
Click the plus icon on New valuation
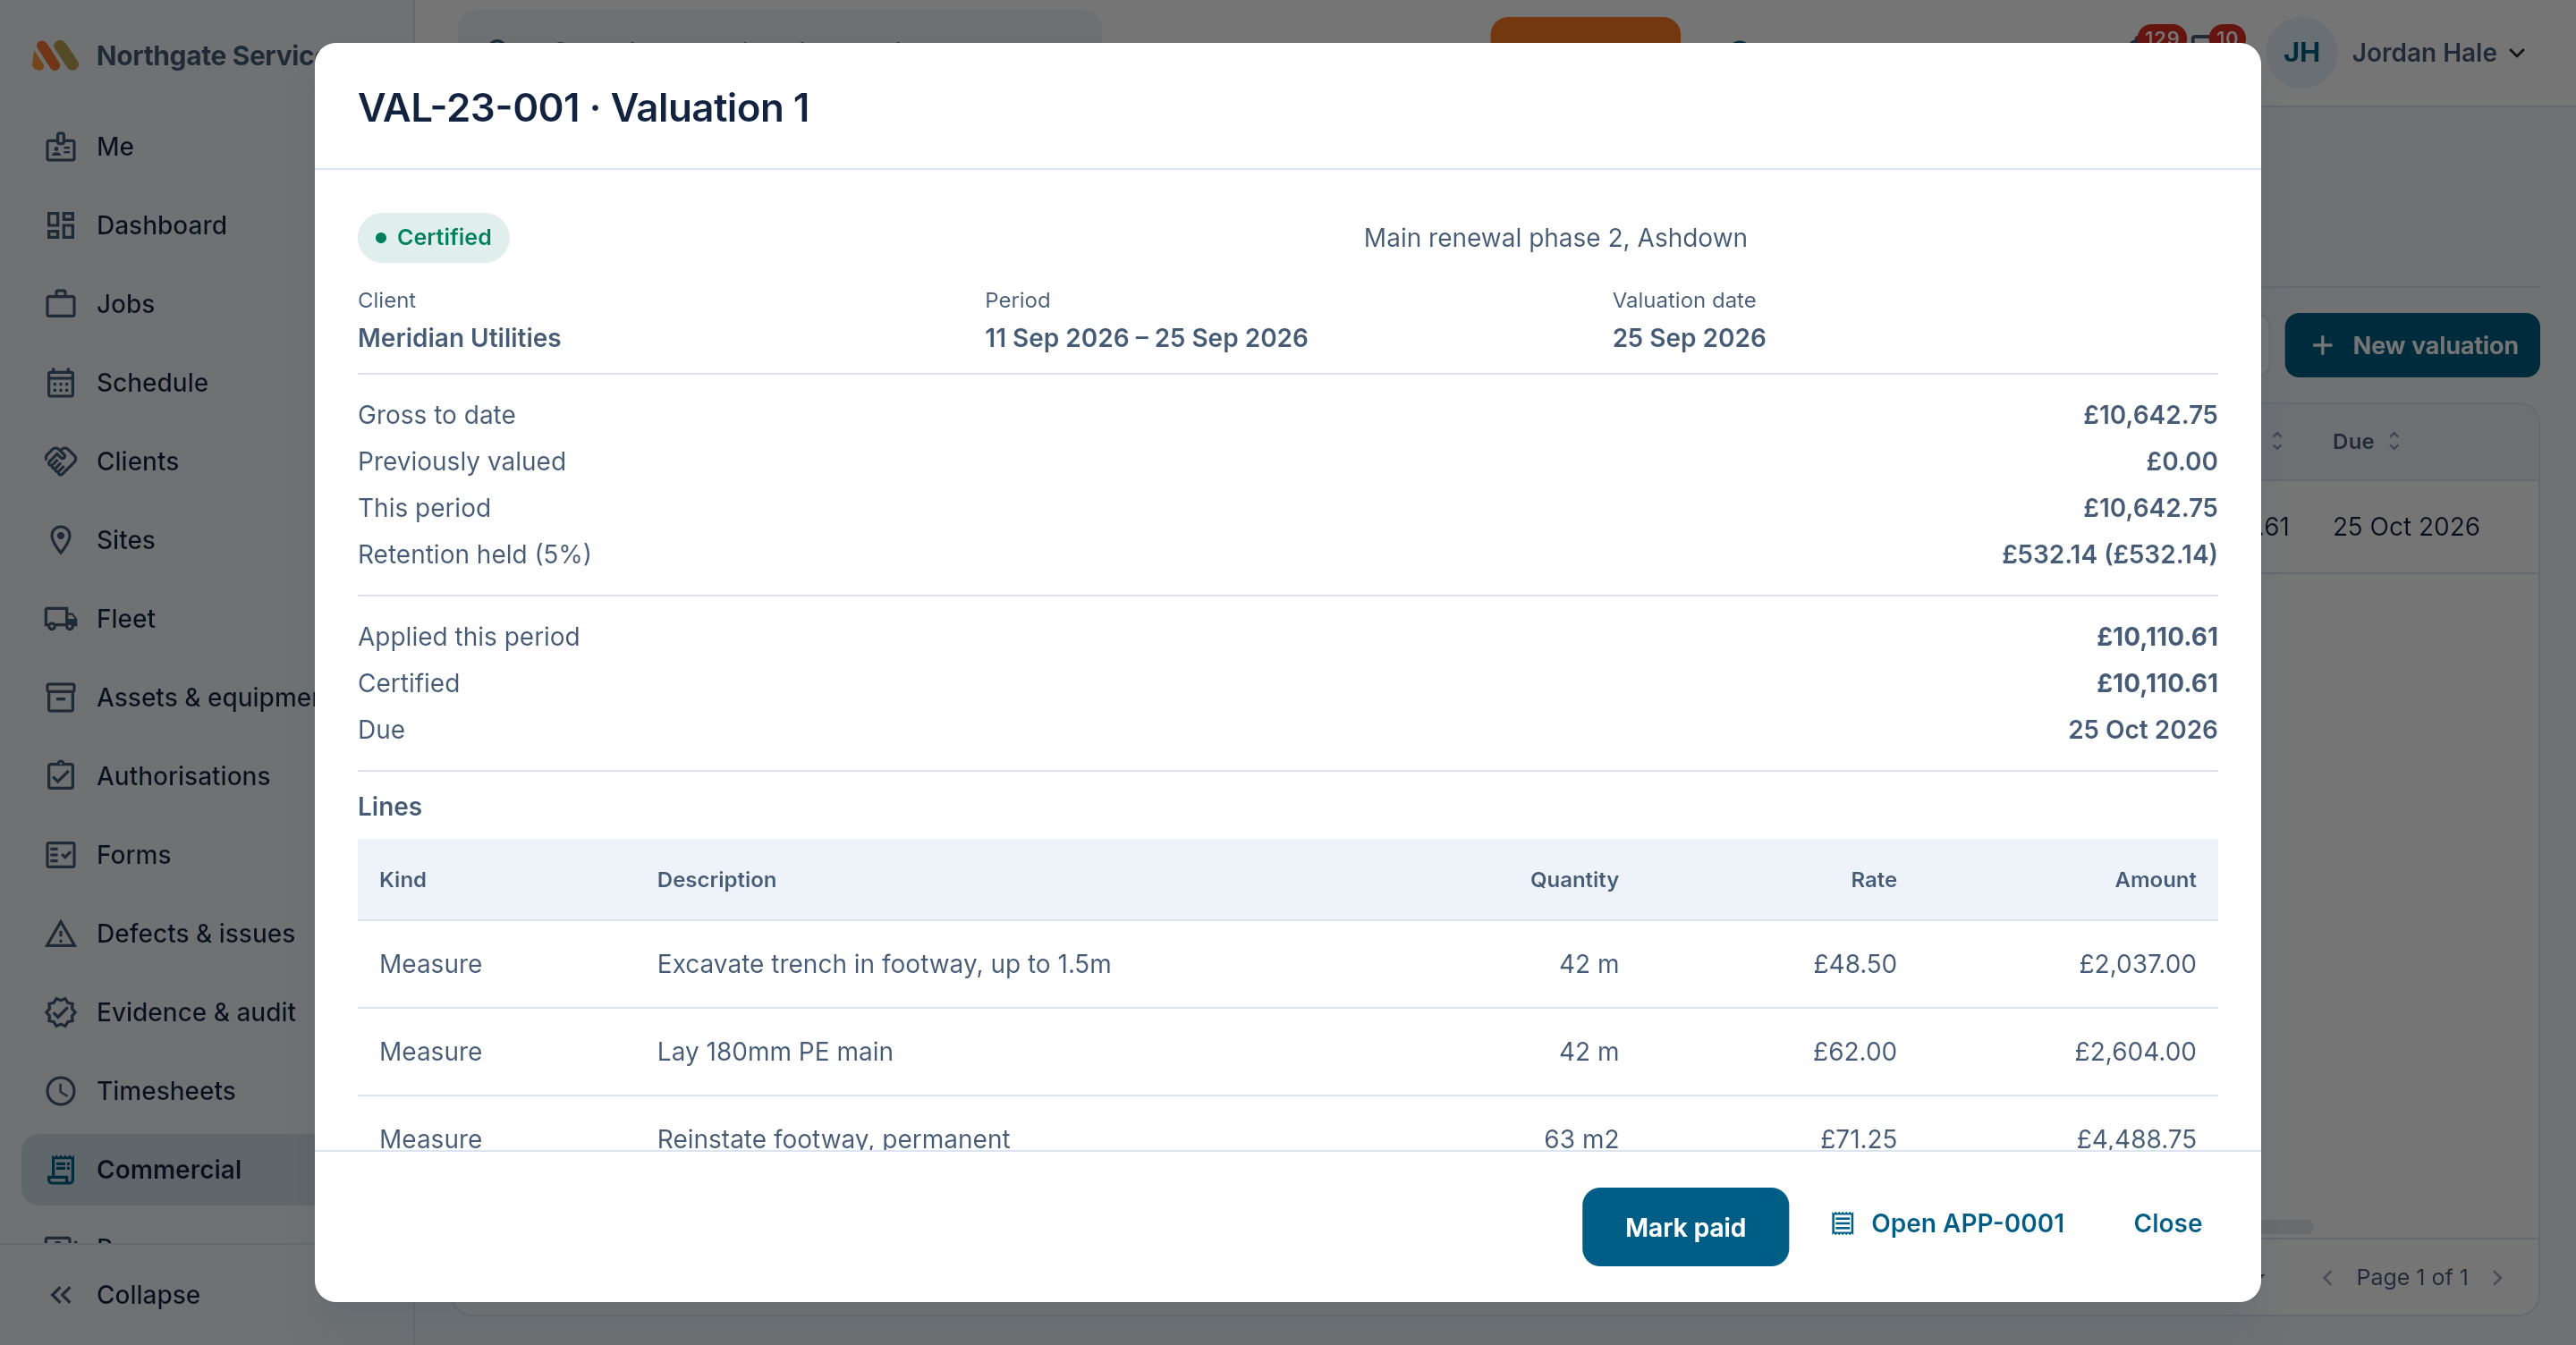[x=2322, y=346]
